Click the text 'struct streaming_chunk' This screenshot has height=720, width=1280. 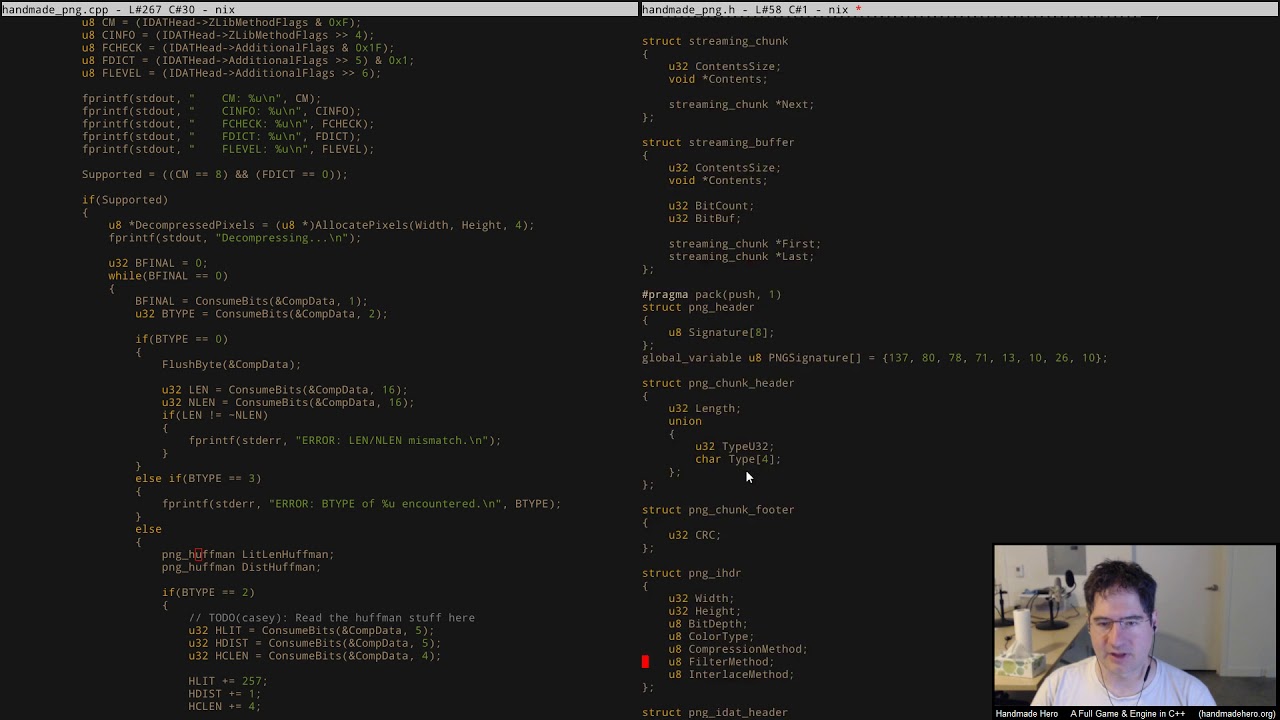pyautogui.click(x=715, y=41)
